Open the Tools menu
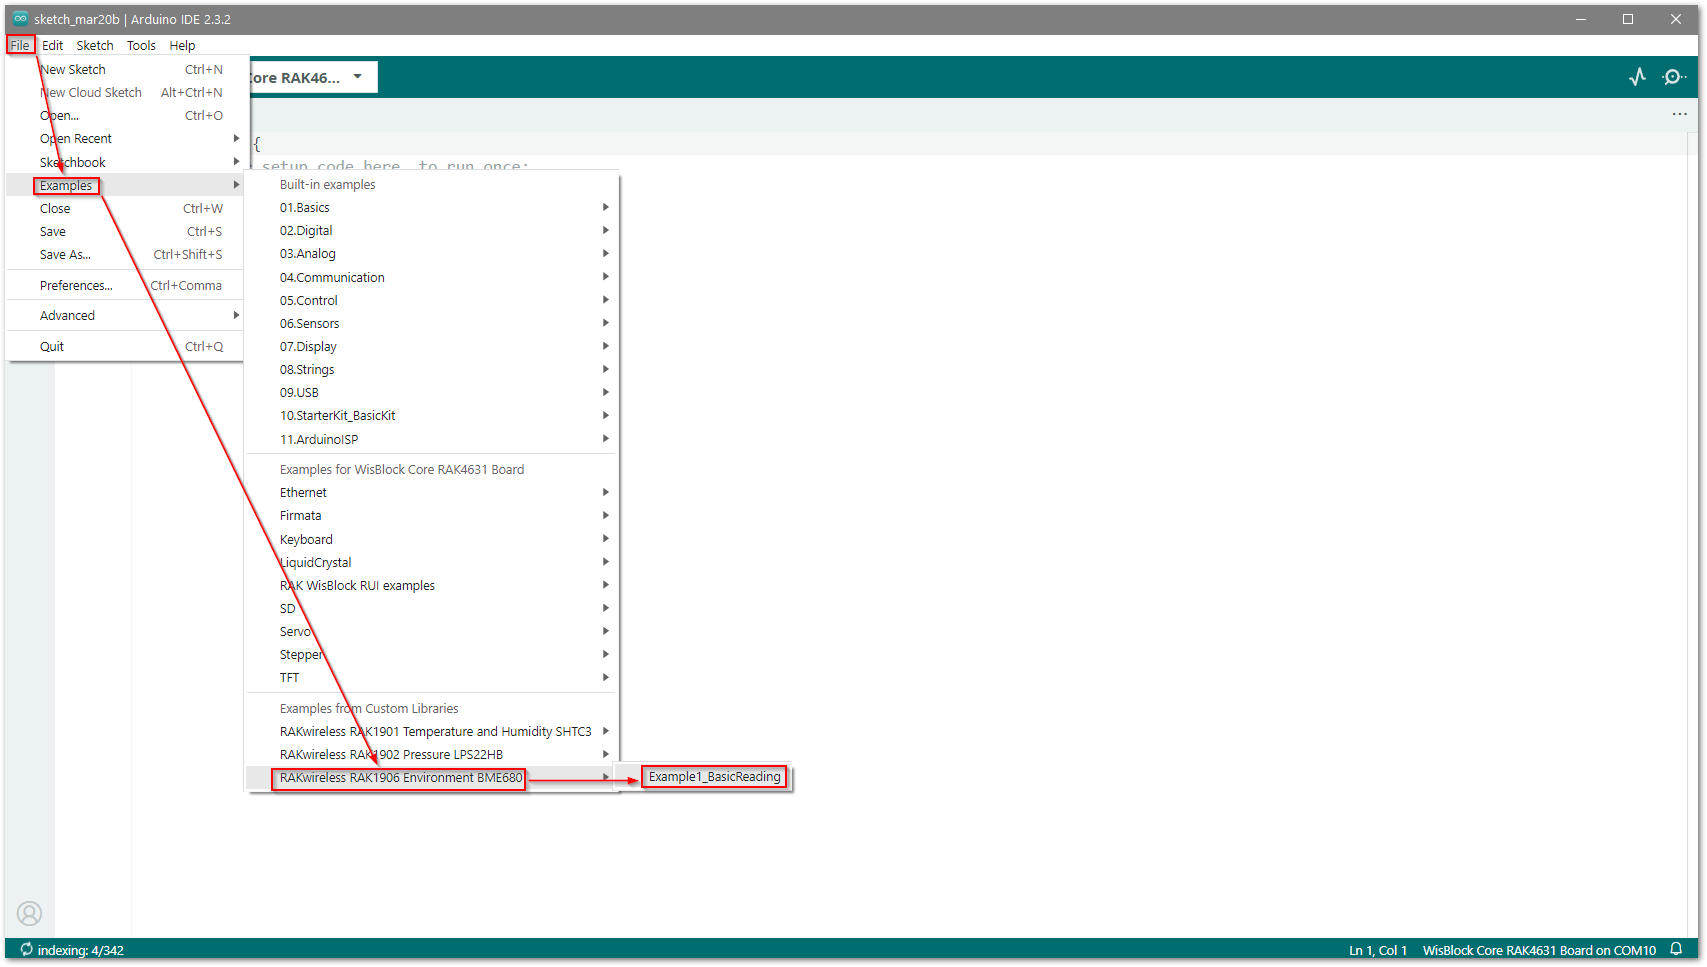The height and width of the screenshot is (967, 1707). (141, 45)
